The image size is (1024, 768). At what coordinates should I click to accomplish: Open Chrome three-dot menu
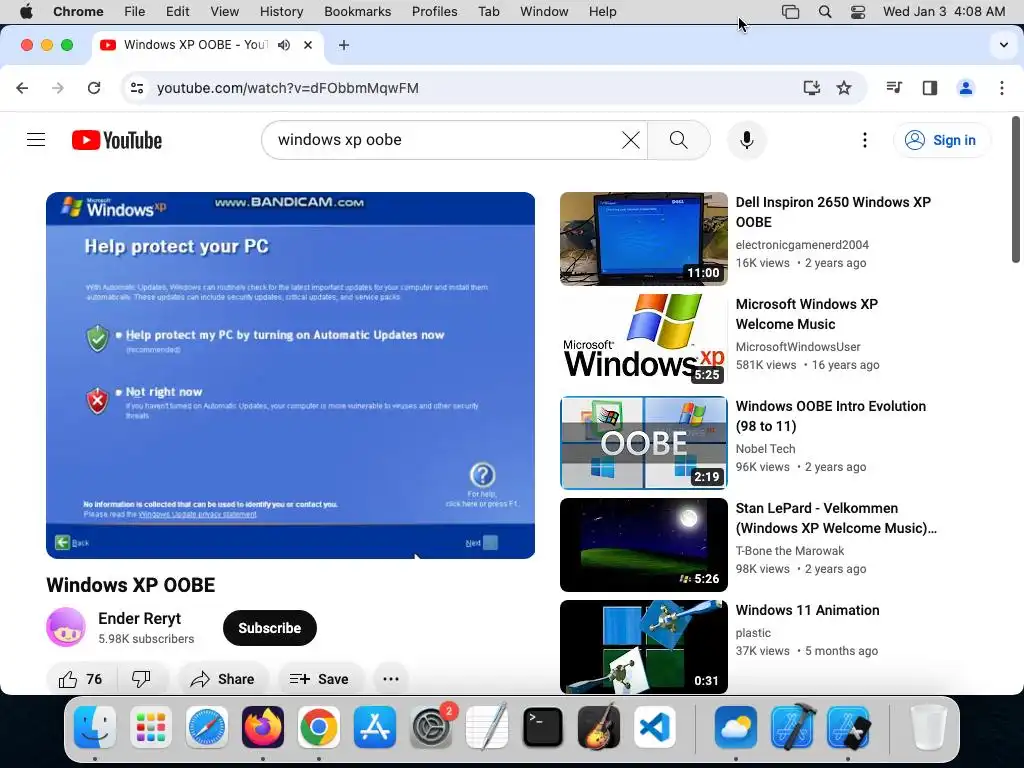coord(1002,88)
